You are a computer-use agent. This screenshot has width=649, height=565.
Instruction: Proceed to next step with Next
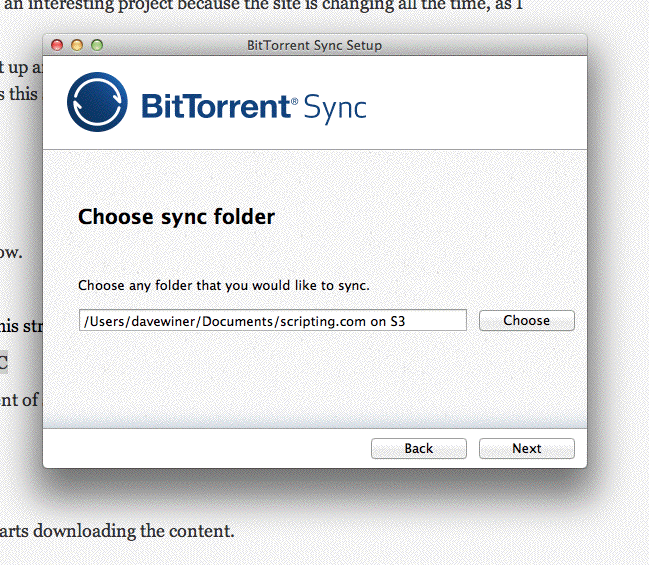click(x=526, y=449)
